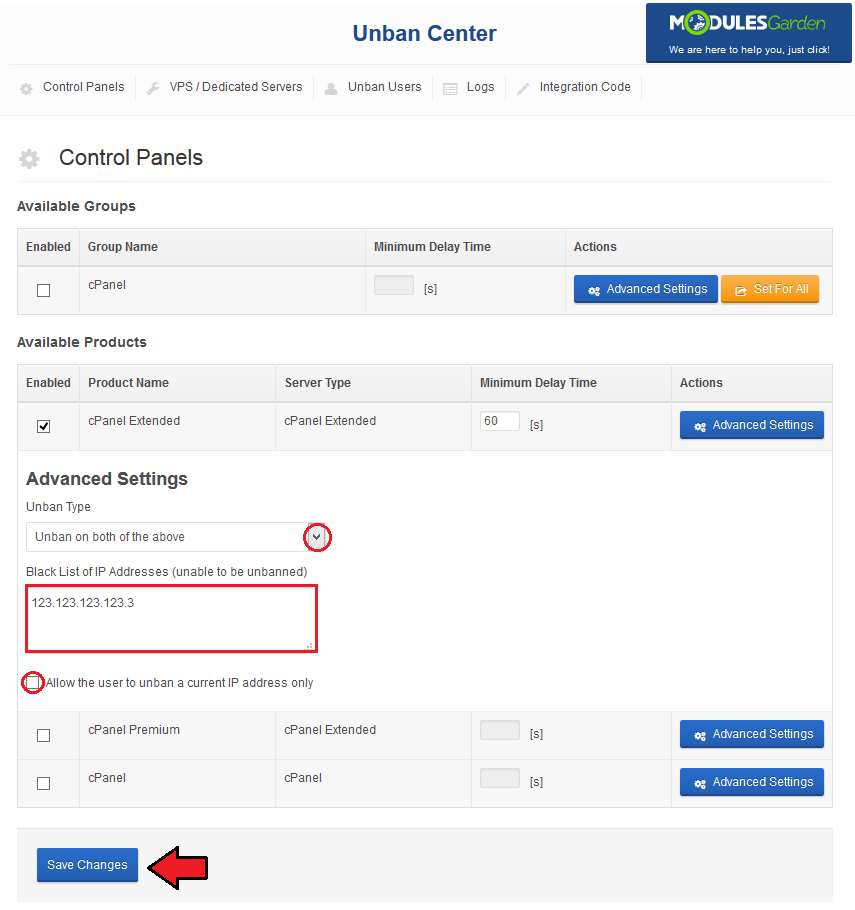Viewport: 855px width, 910px height.
Task: Click gears icon in cPanel Premium Advanced Settings button
Action: (x=700, y=735)
